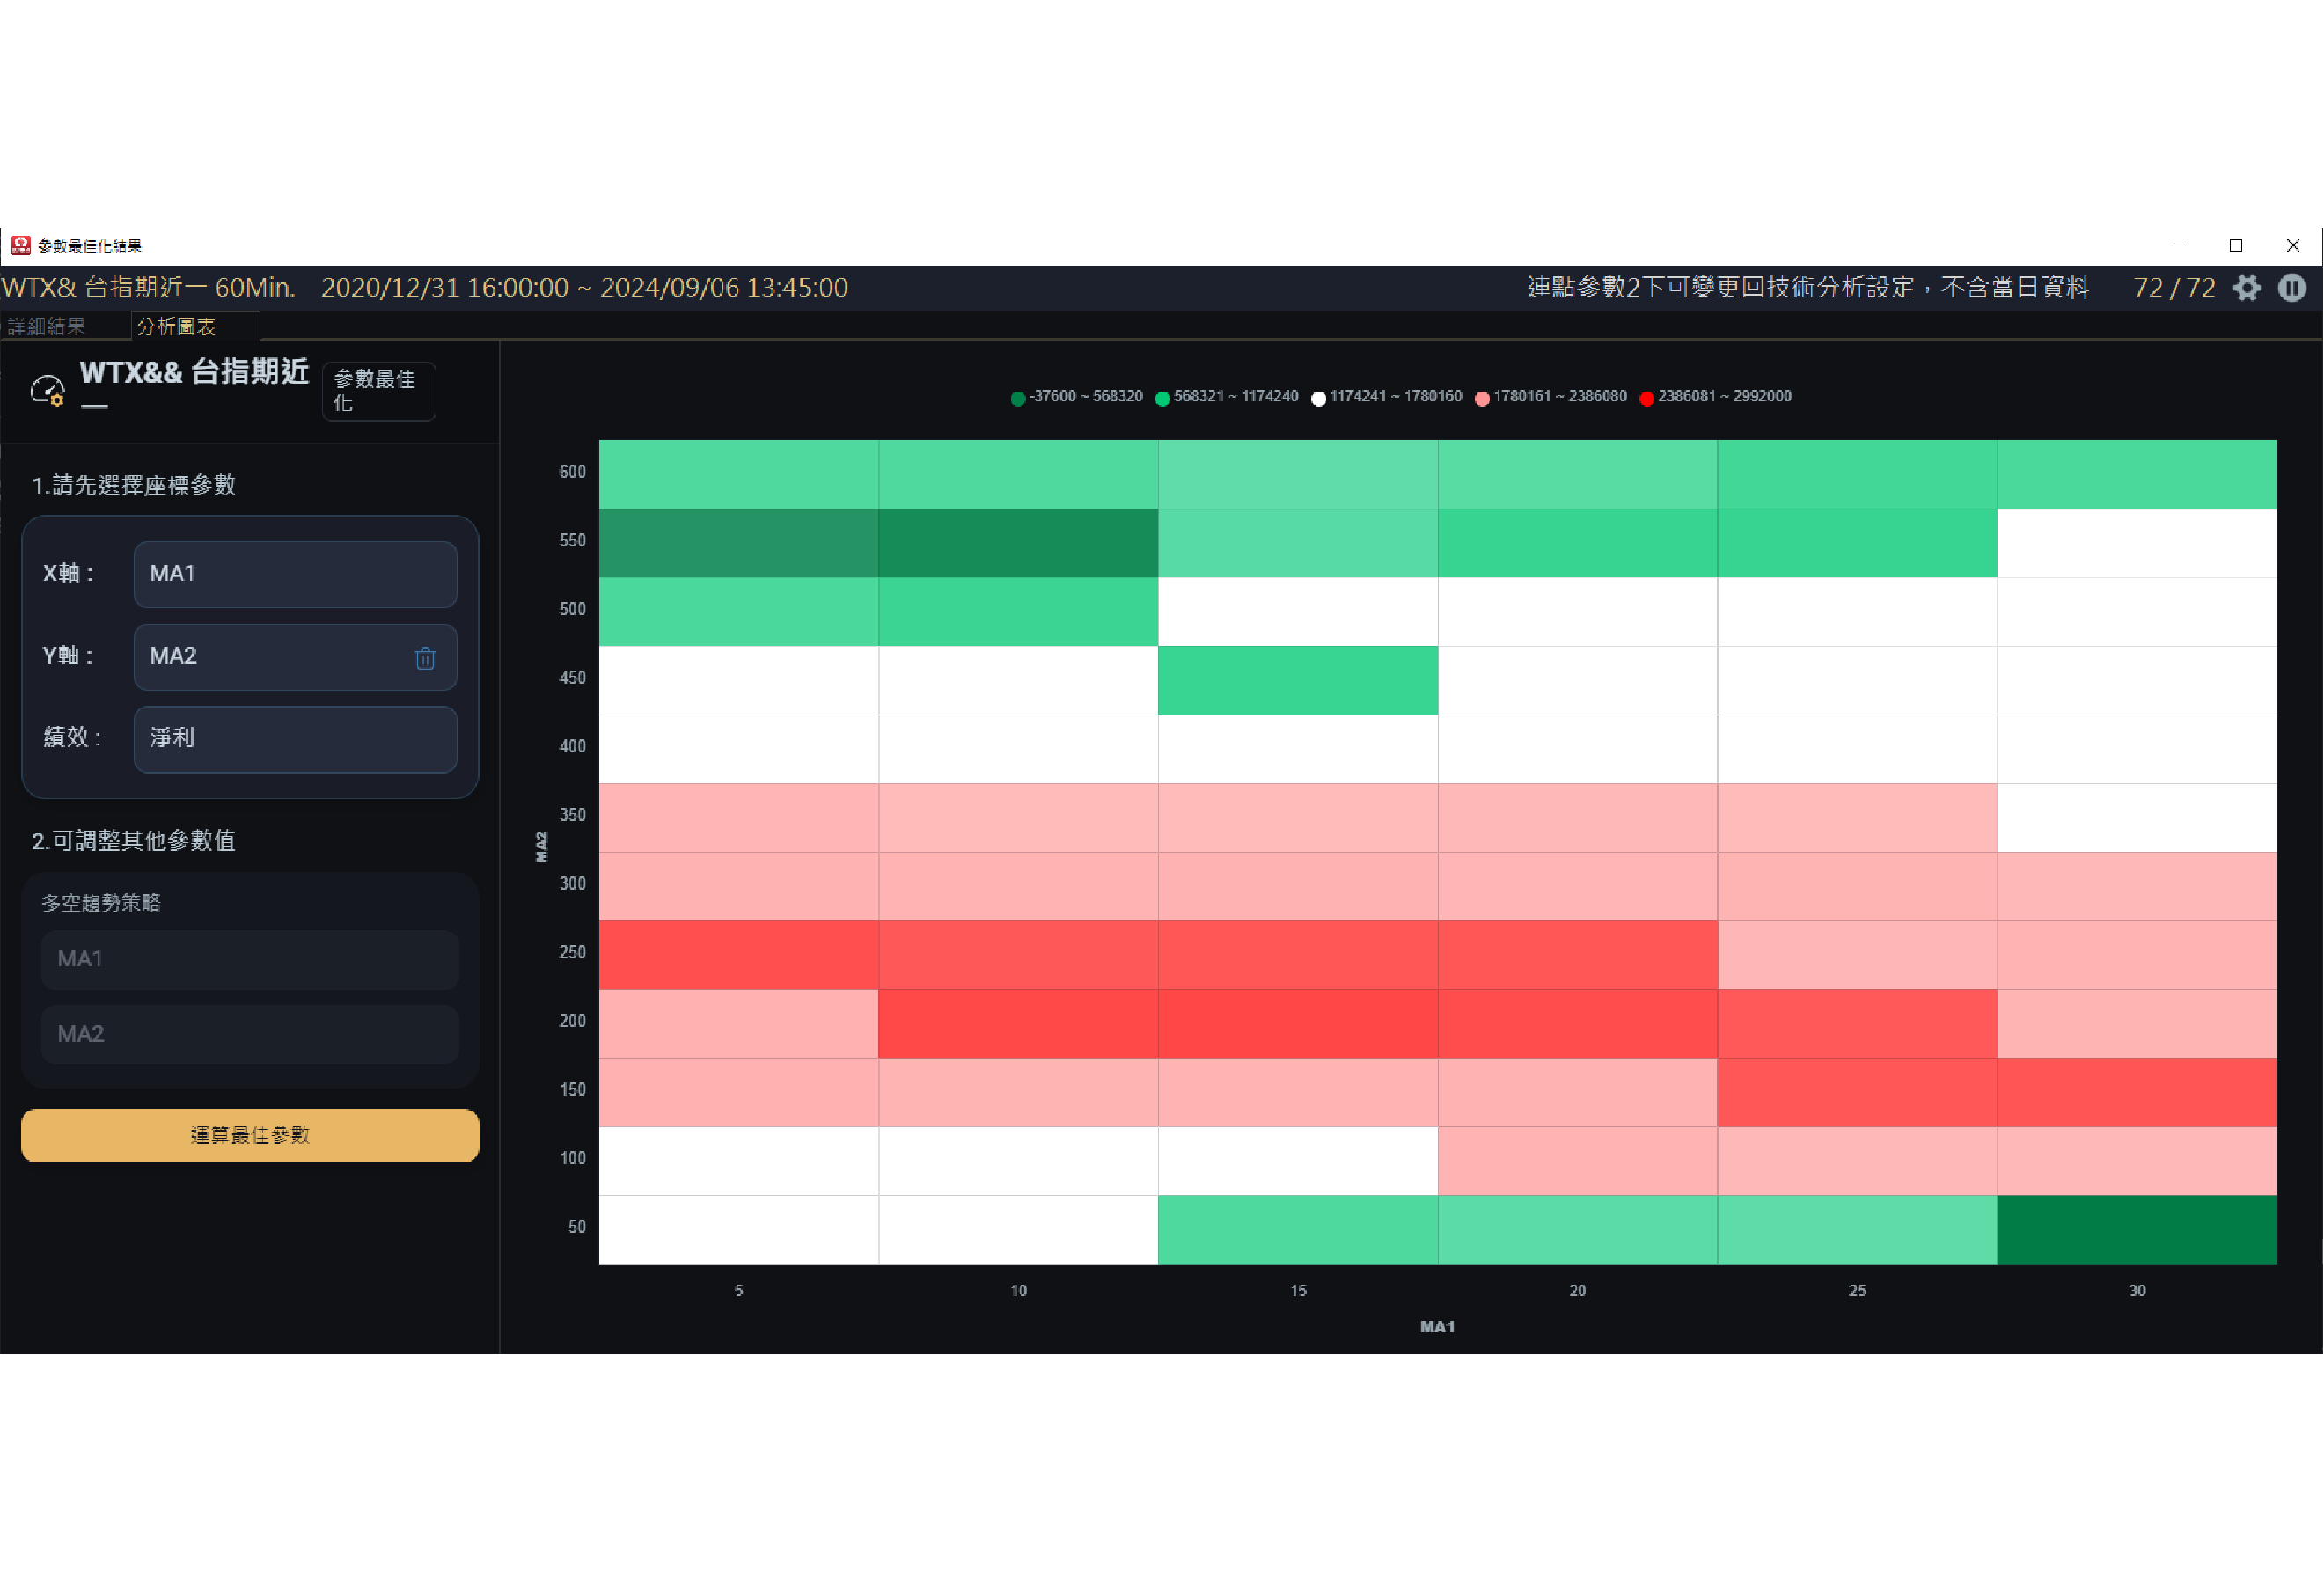The image size is (2324, 1584).
Task: Click the pause icon at top right
Action: tap(2292, 288)
